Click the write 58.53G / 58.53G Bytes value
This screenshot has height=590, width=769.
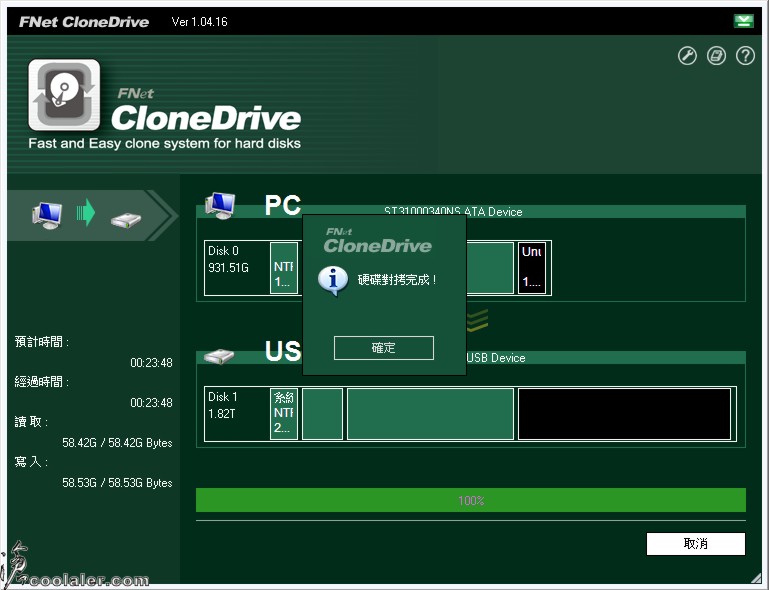[x=117, y=483]
